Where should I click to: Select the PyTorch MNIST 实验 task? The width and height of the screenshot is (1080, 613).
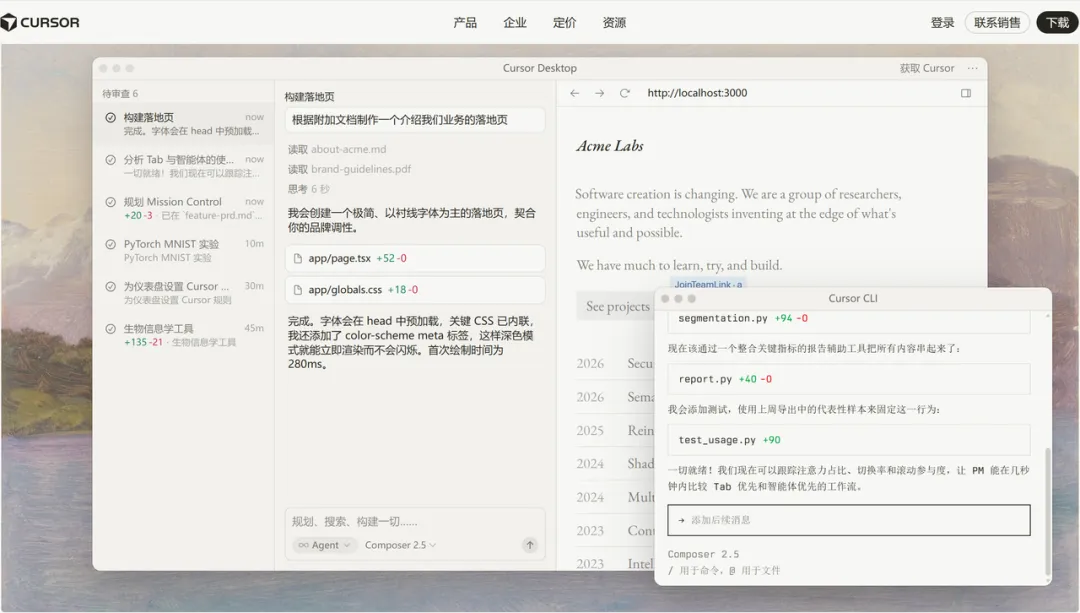(x=183, y=250)
